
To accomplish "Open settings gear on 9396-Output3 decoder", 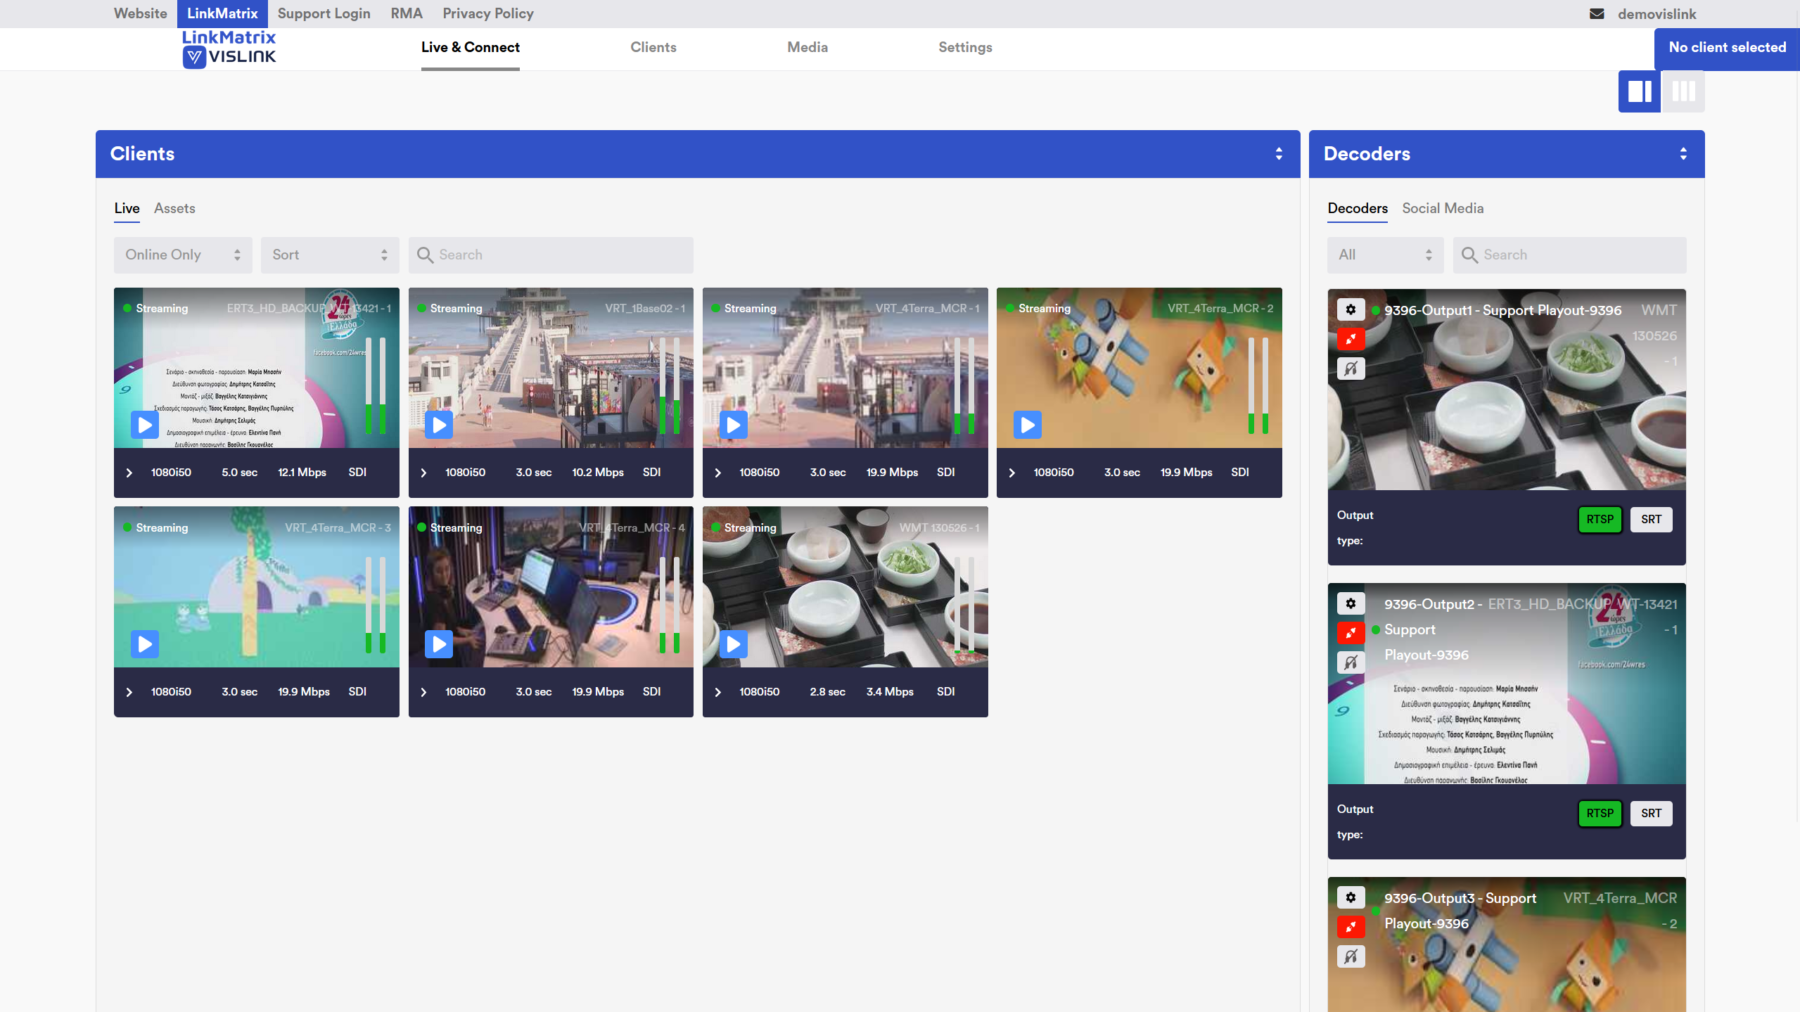I will [x=1350, y=898].
